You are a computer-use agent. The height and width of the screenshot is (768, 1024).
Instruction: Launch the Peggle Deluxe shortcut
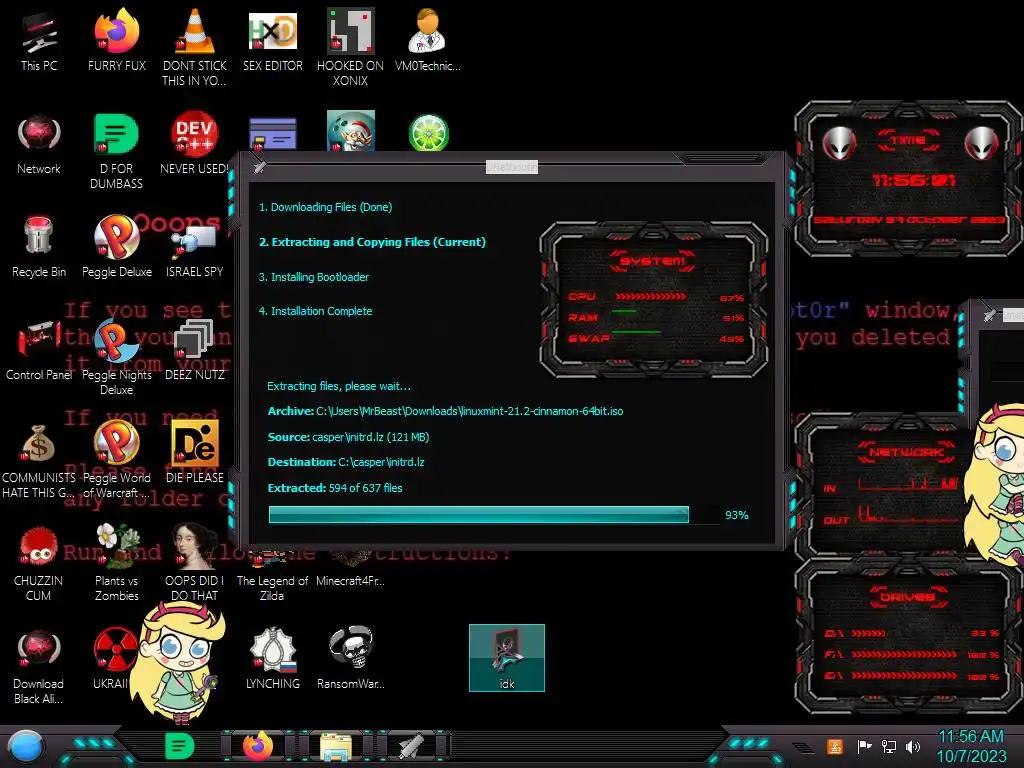tap(117, 247)
